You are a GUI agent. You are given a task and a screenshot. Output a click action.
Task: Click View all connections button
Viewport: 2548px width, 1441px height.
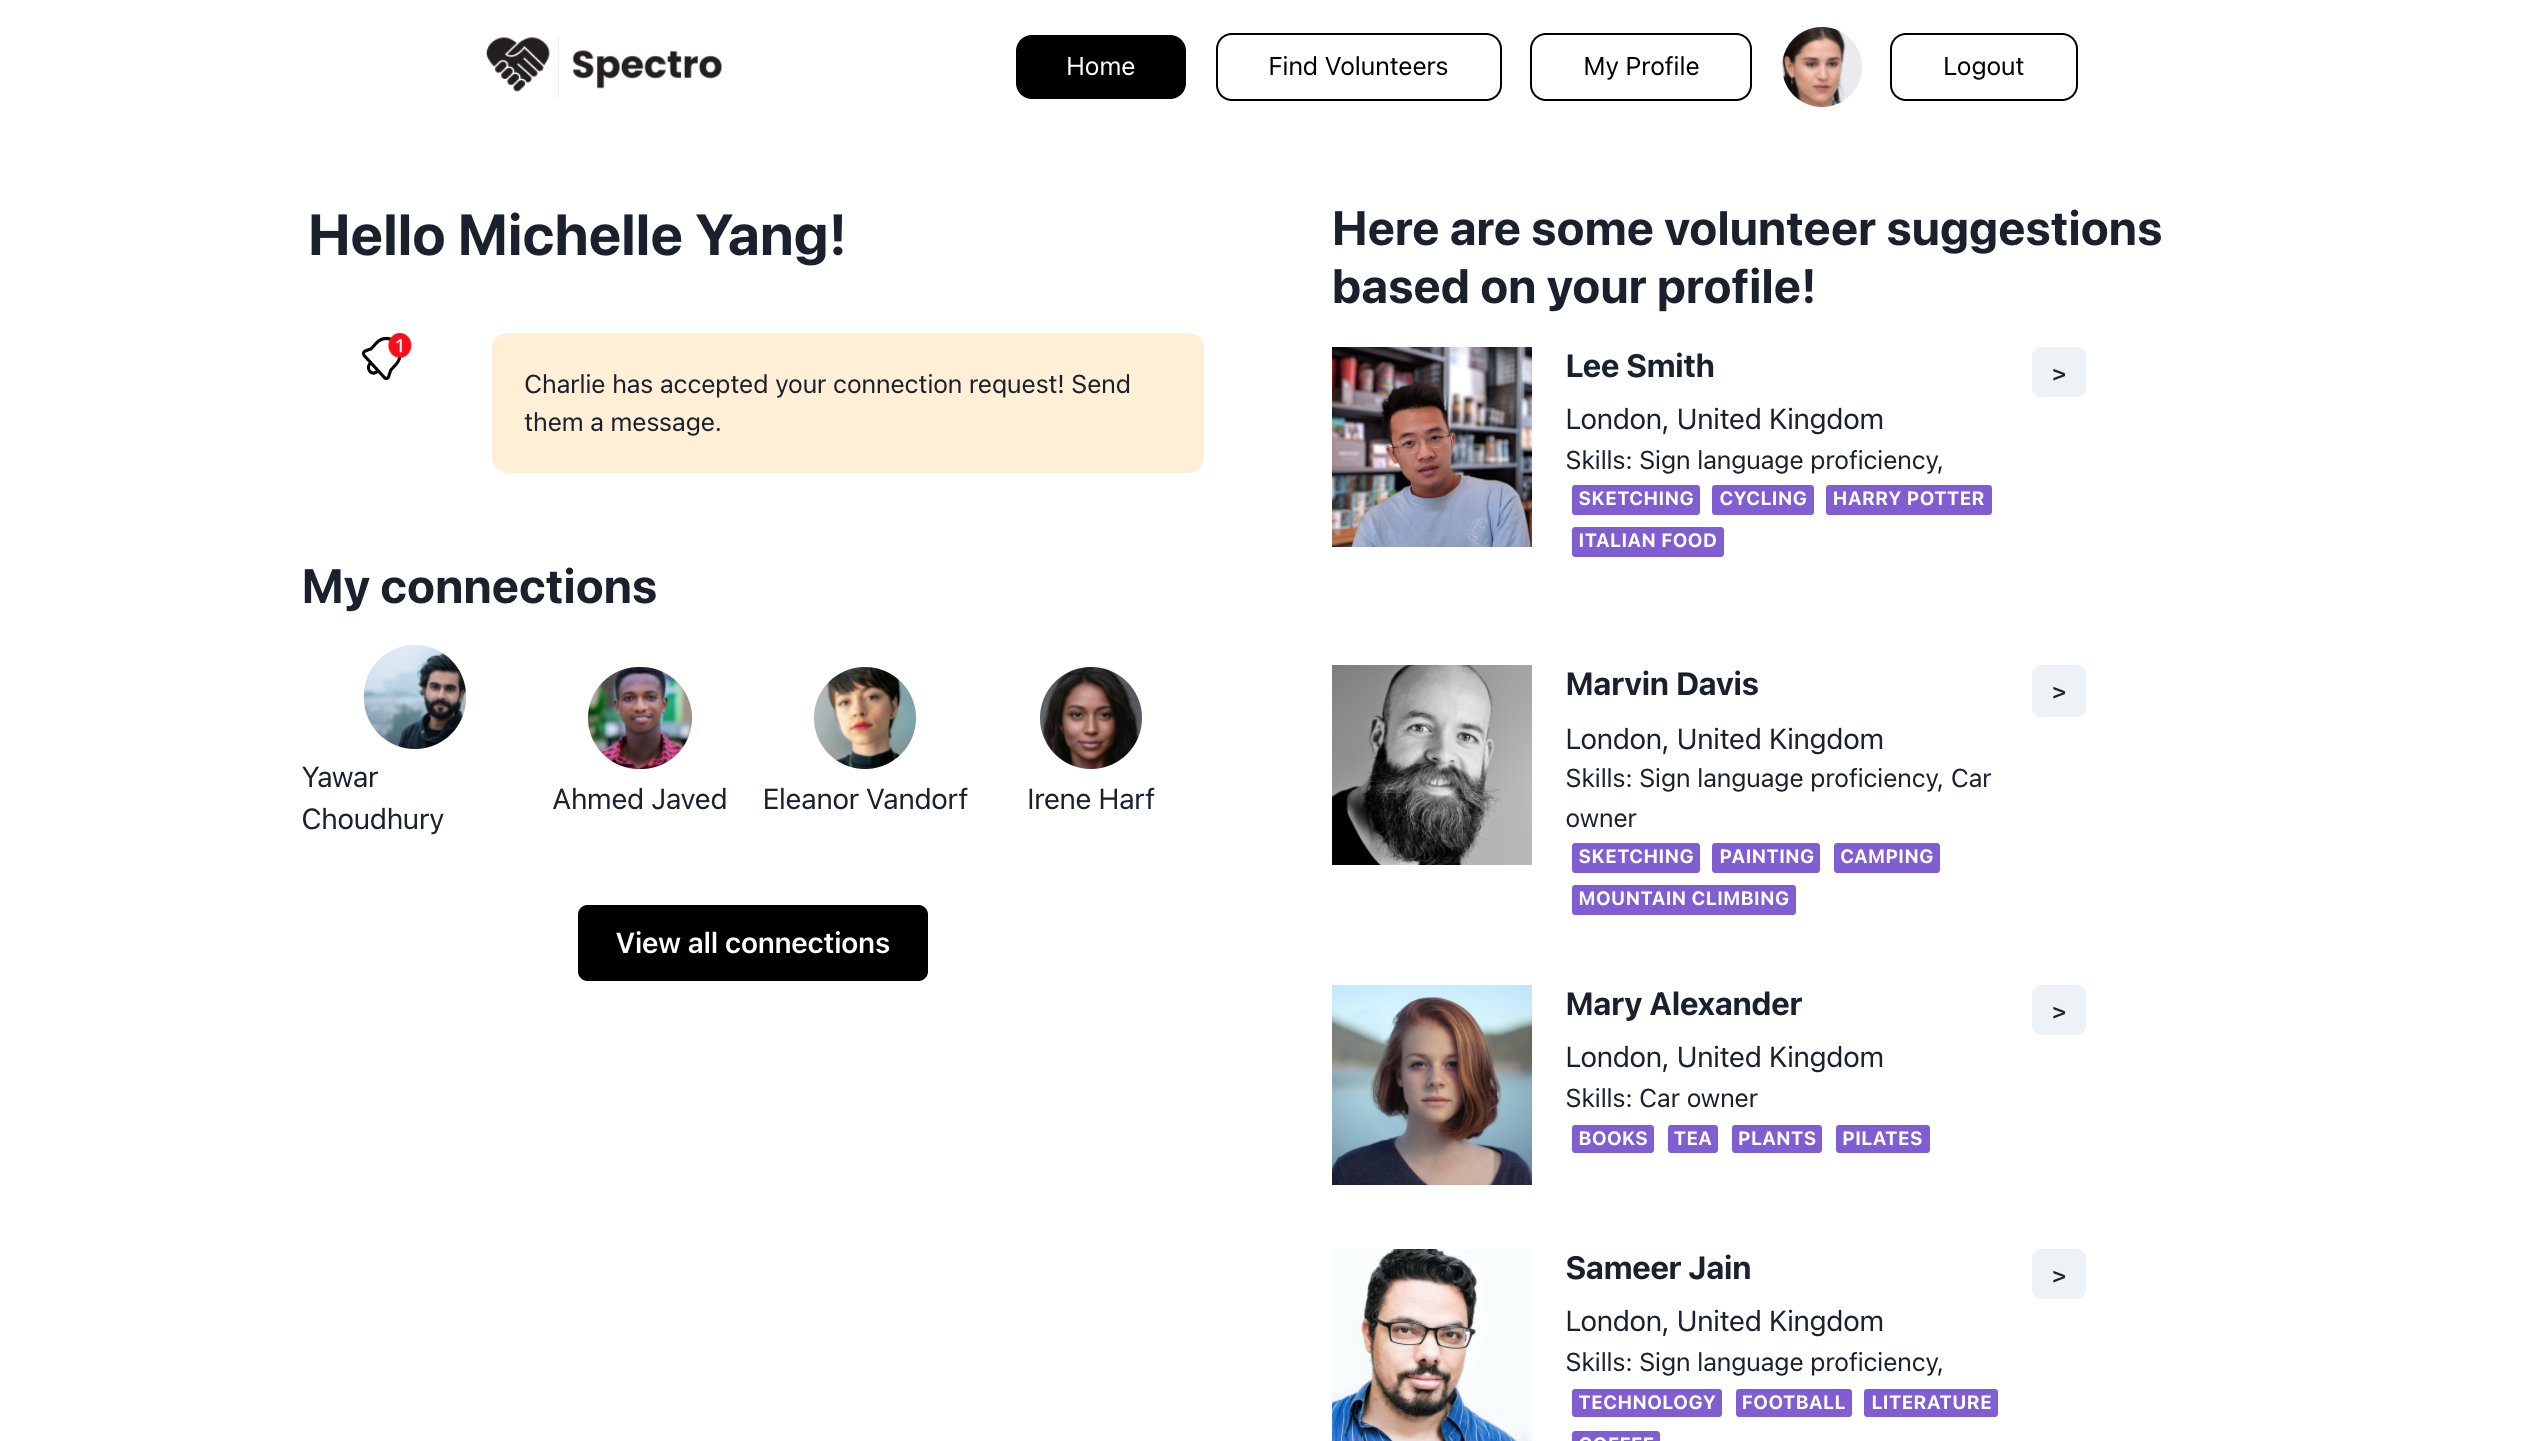pos(752,943)
